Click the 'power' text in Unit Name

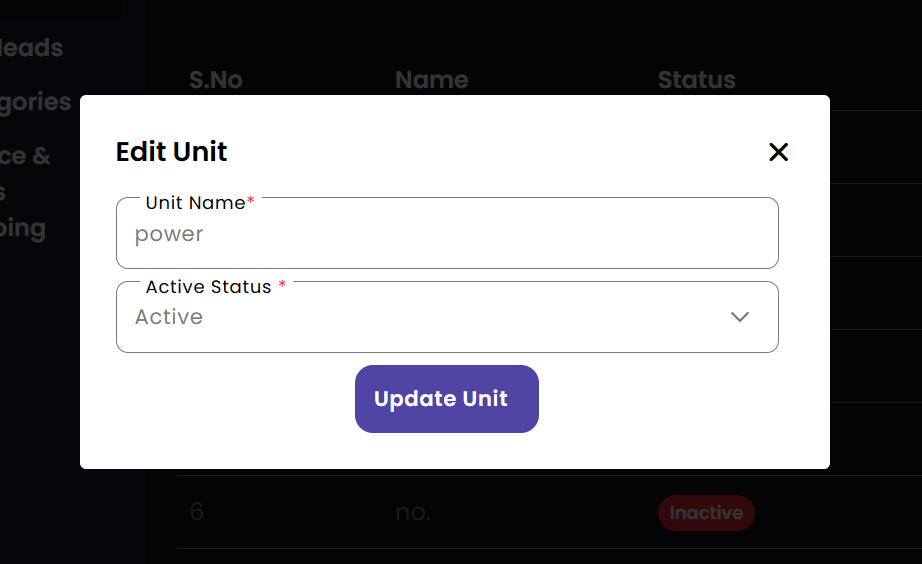click(169, 235)
